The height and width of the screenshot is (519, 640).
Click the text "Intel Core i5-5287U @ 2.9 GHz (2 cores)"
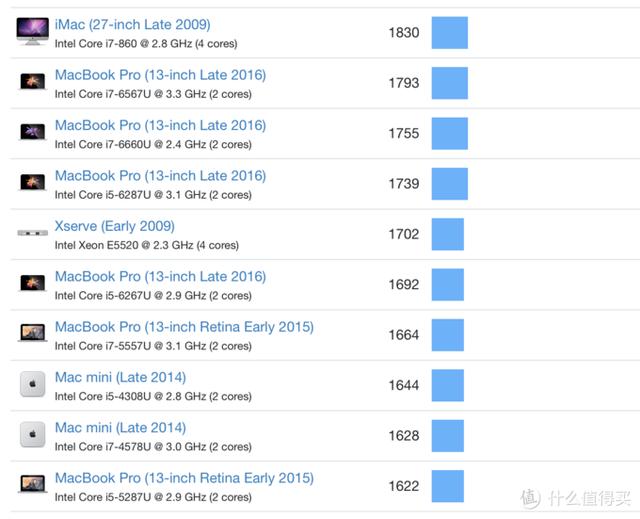pos(153,497)
